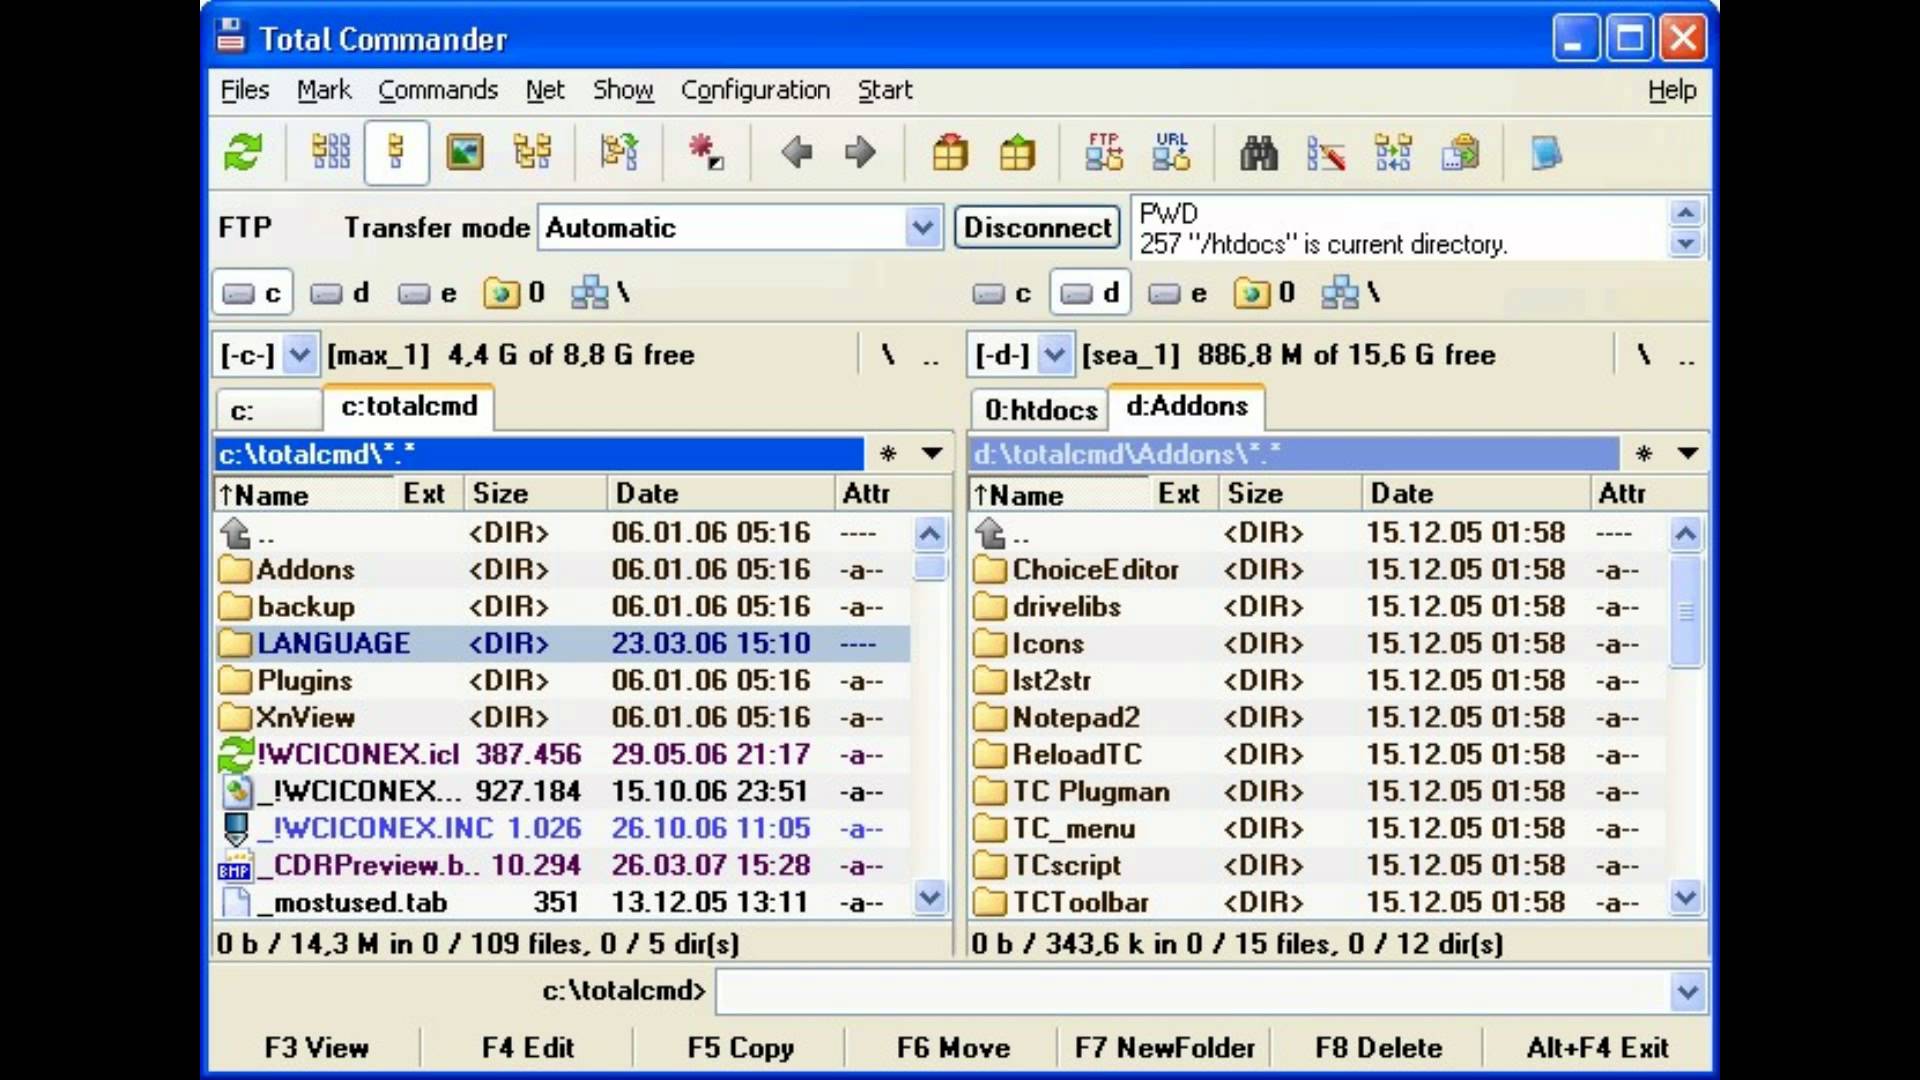The height and width of the screenshot is (1080, 1920).
Task: Click the unpack files icon
Action: 1015,152
